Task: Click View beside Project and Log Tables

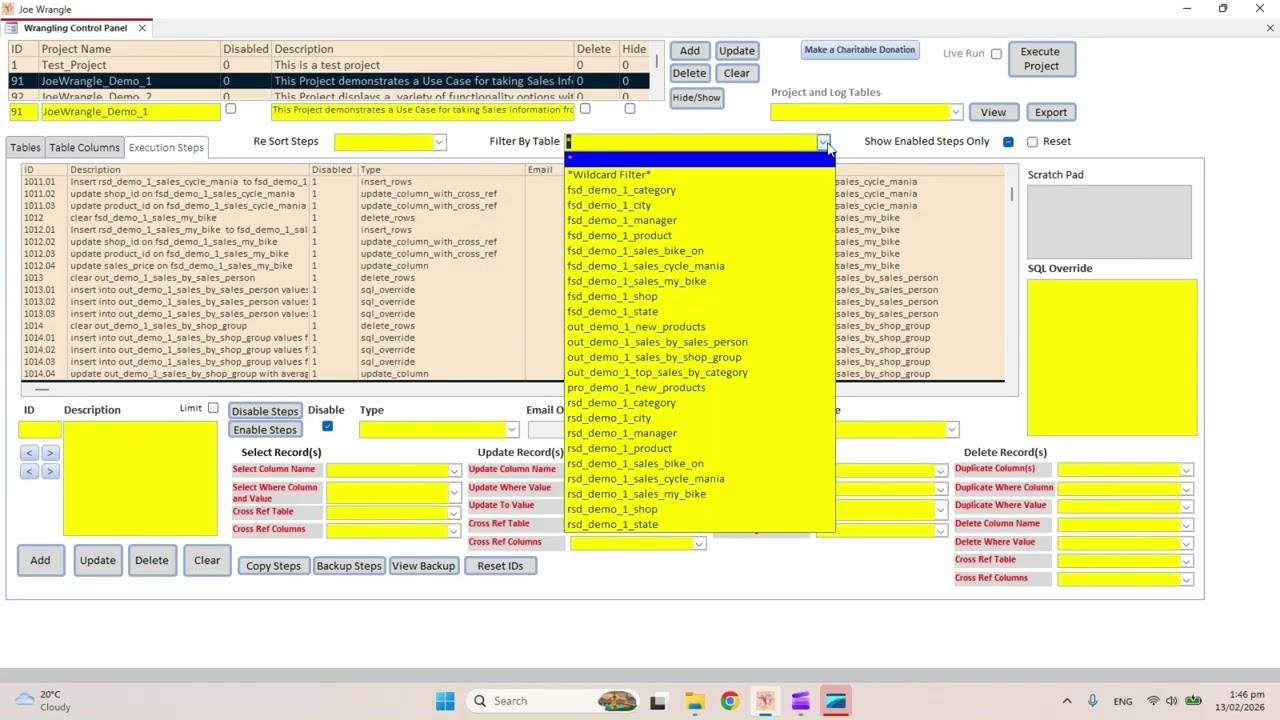Action: (993, 112)
